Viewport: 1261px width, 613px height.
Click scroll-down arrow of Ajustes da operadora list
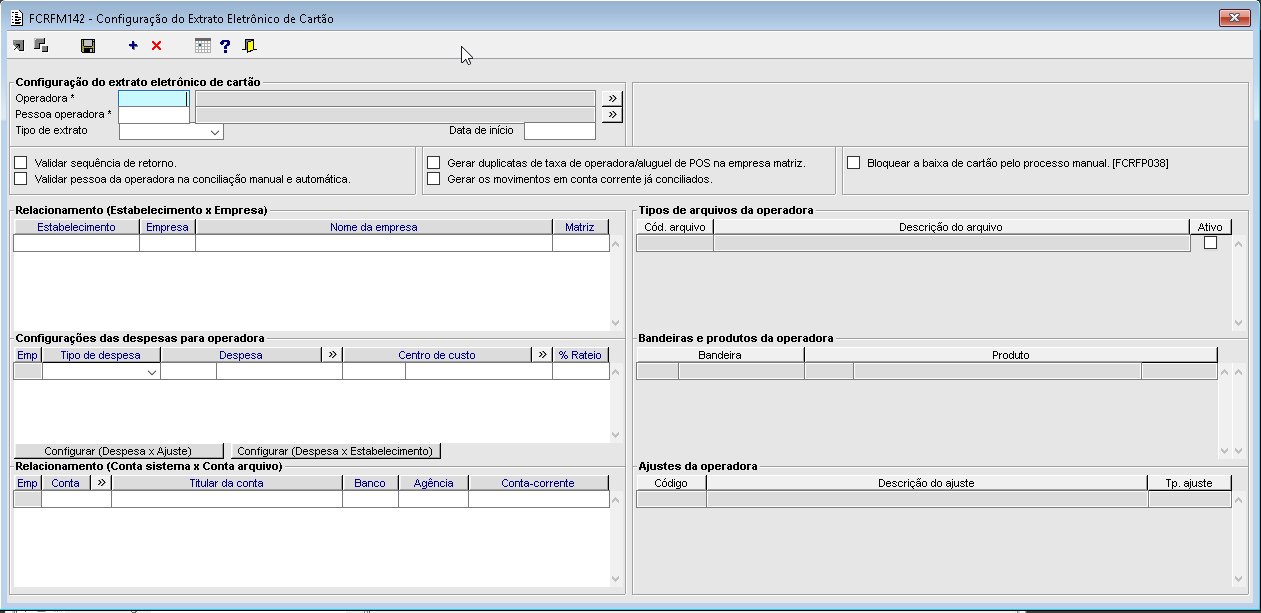coord(1239,578)
